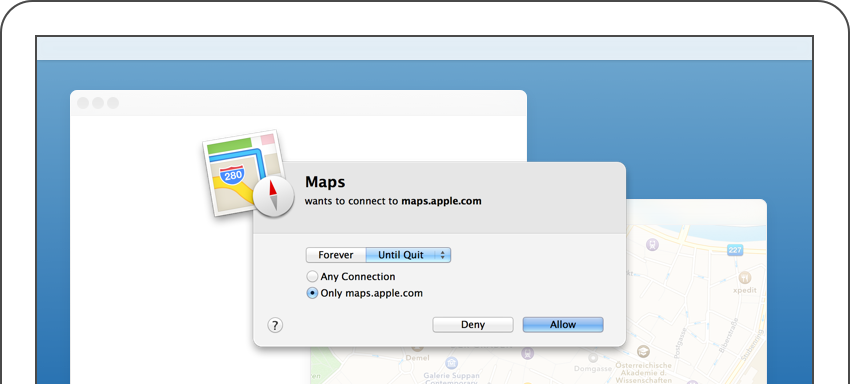Click the Österreichische Akademie graduation cap pin

pos(643,351)
